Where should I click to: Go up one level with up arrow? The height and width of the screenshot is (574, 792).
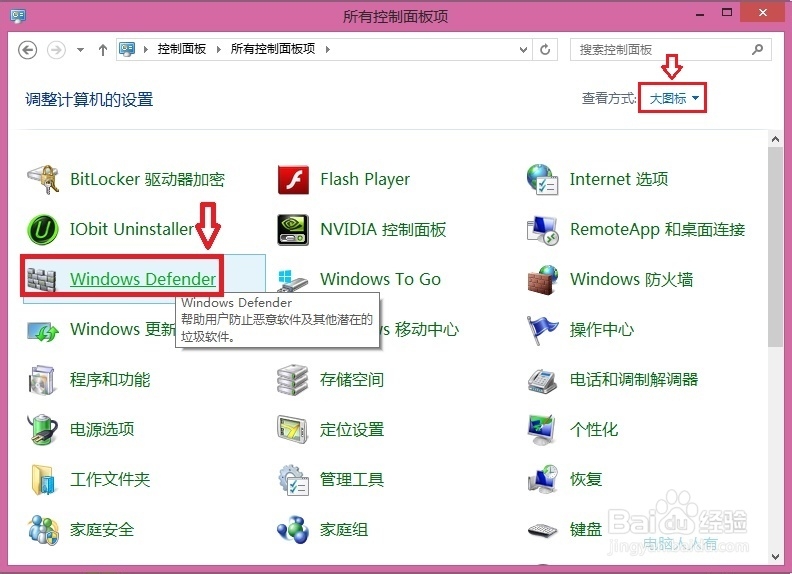pyautogui.click(x=103, y=50)
